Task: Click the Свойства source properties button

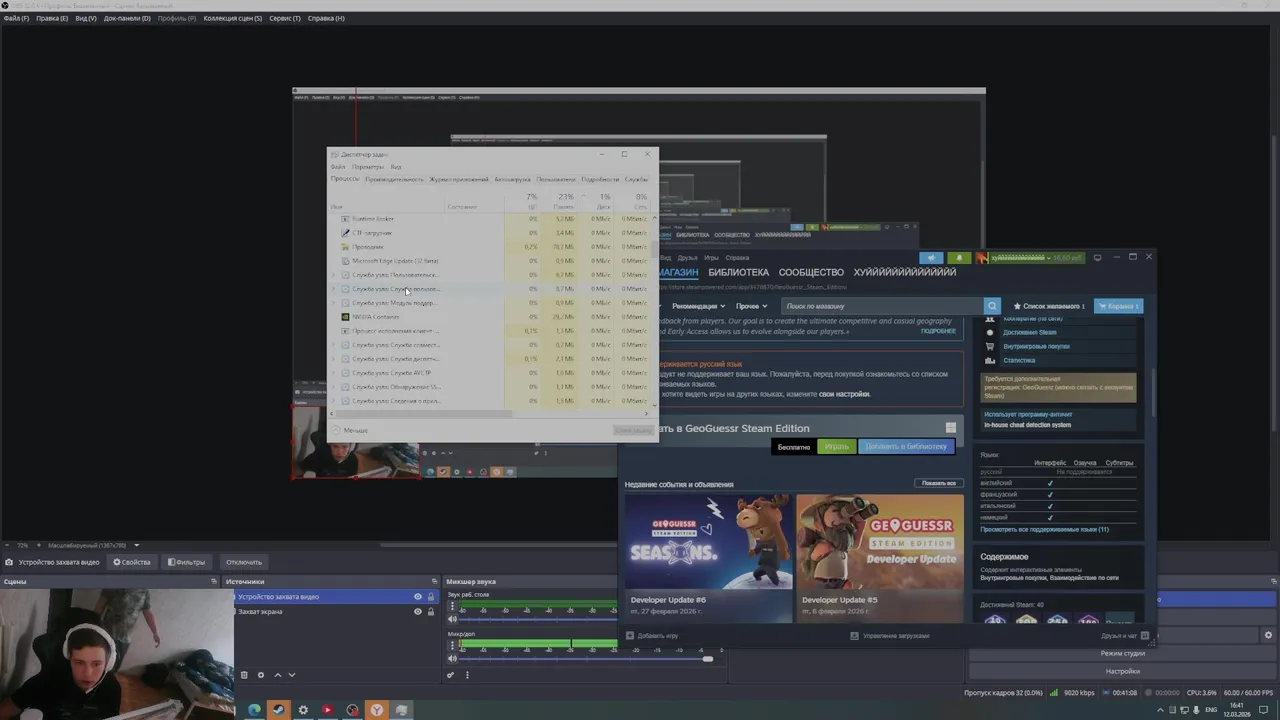Action: tap(132, 562)
